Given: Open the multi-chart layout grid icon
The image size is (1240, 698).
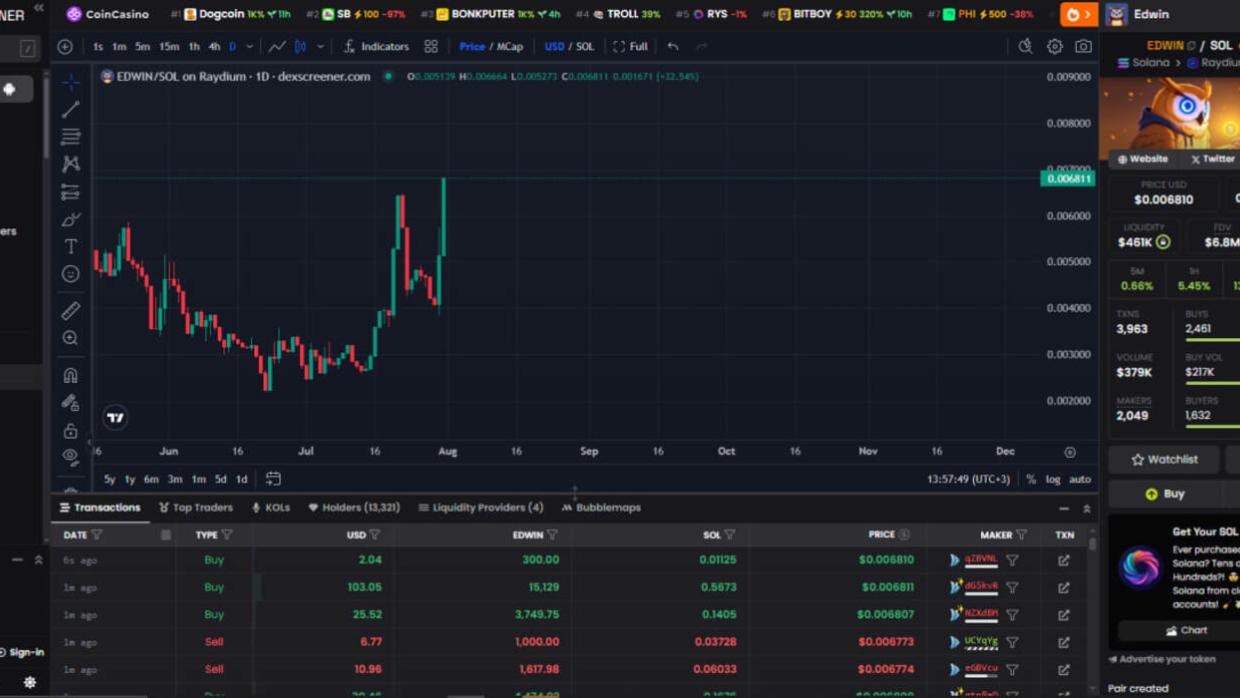Looking at the screenshot, I should [x=431, y=46].
